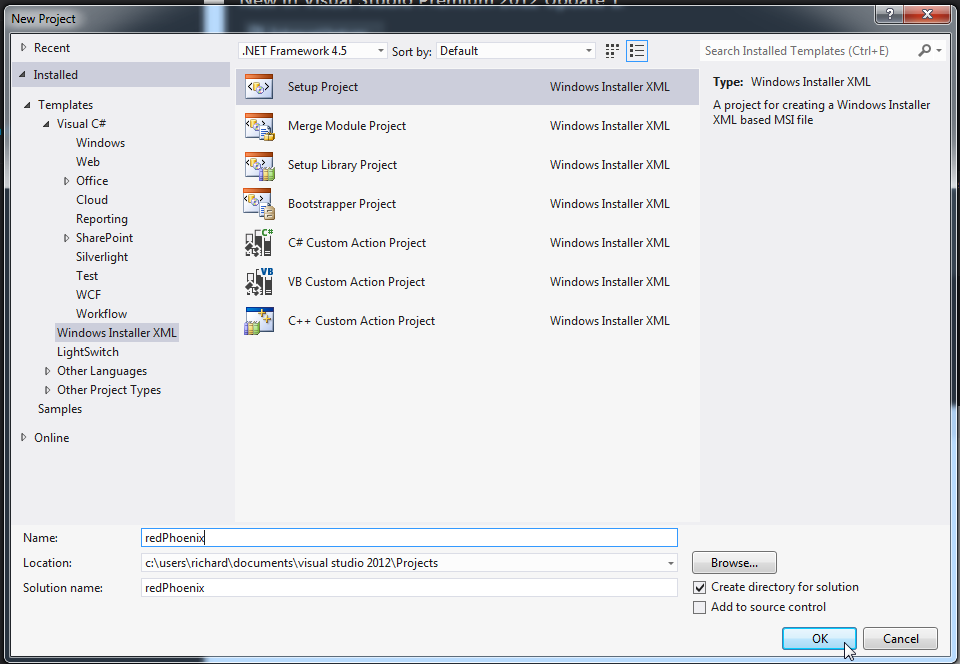Click the Cancel button
This screenshot has height=664, width=960.
pos(900,639)
